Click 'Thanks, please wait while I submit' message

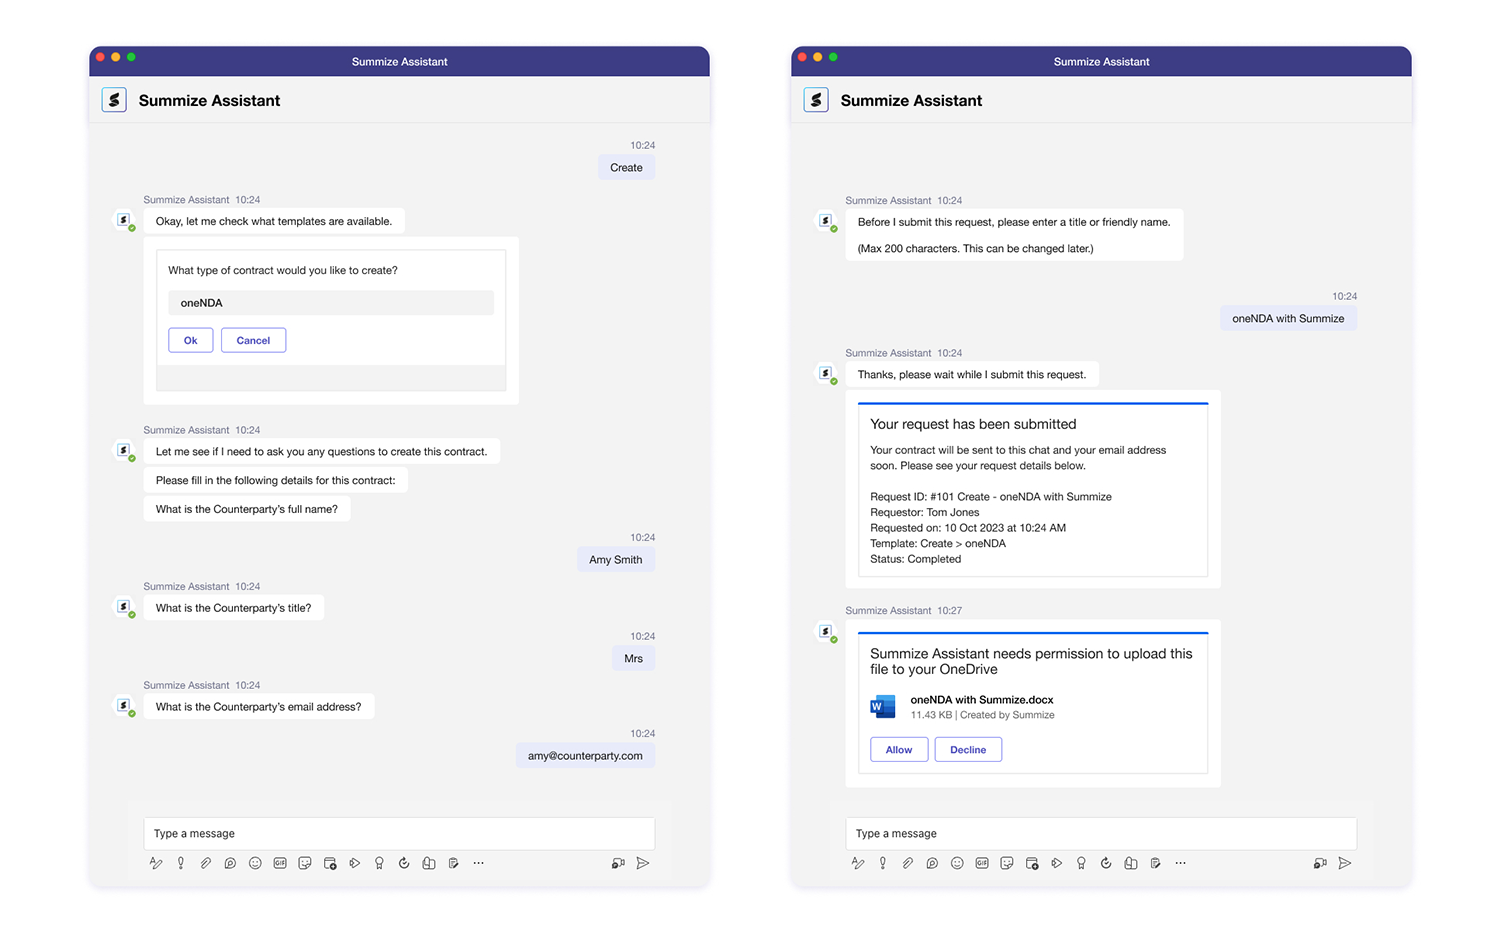pos(972,375)
